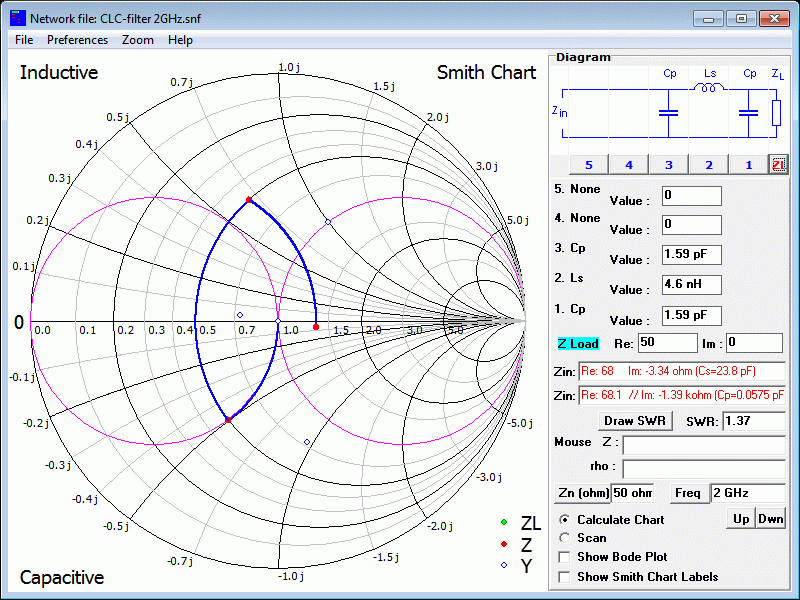Click the ZL load resistor symbol in diagram

[x=776, y=113]
